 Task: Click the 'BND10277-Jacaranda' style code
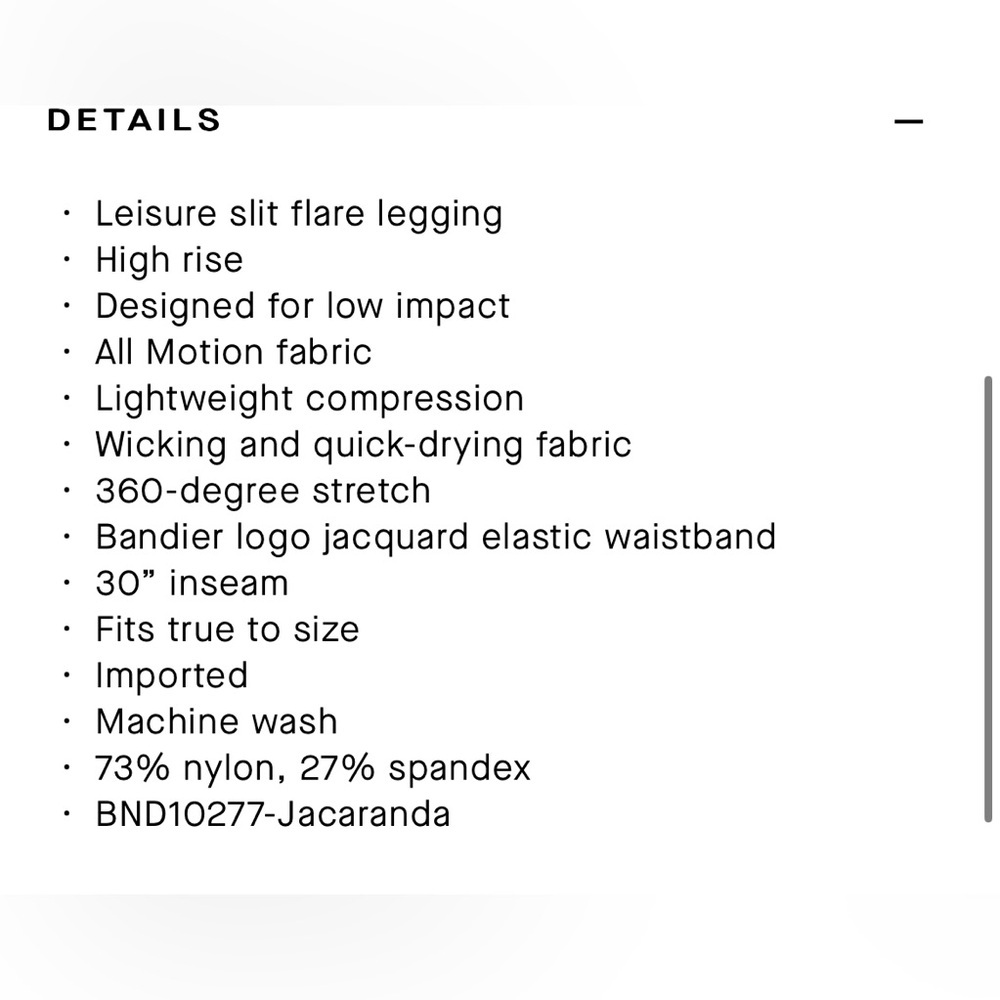tap(273, 813)
